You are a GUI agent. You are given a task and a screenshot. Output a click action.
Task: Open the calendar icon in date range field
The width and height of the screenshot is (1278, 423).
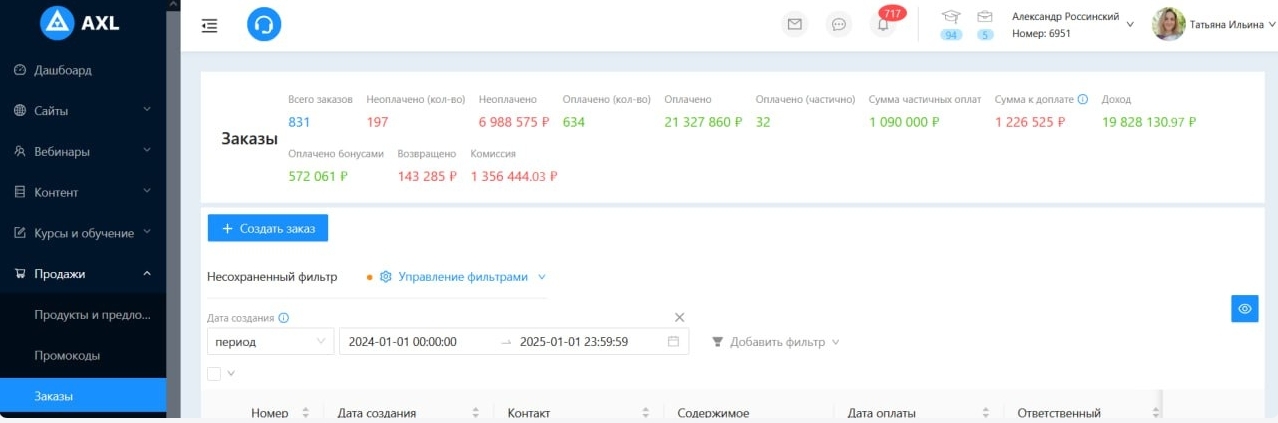[x=673, y=341]
